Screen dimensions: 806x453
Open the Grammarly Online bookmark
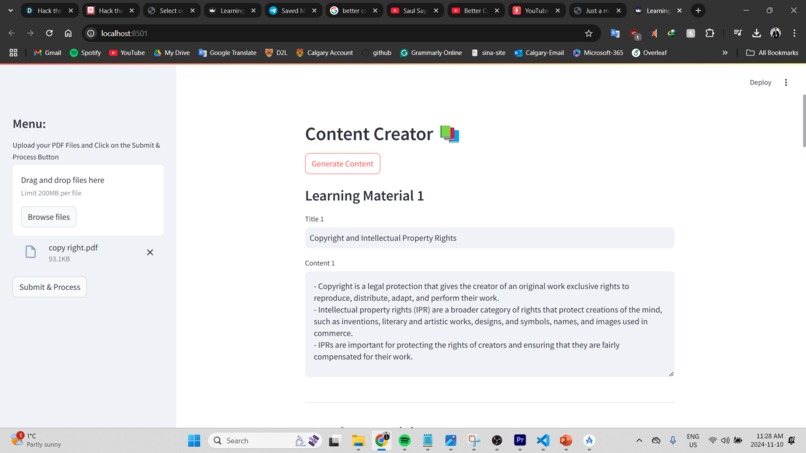431,52
